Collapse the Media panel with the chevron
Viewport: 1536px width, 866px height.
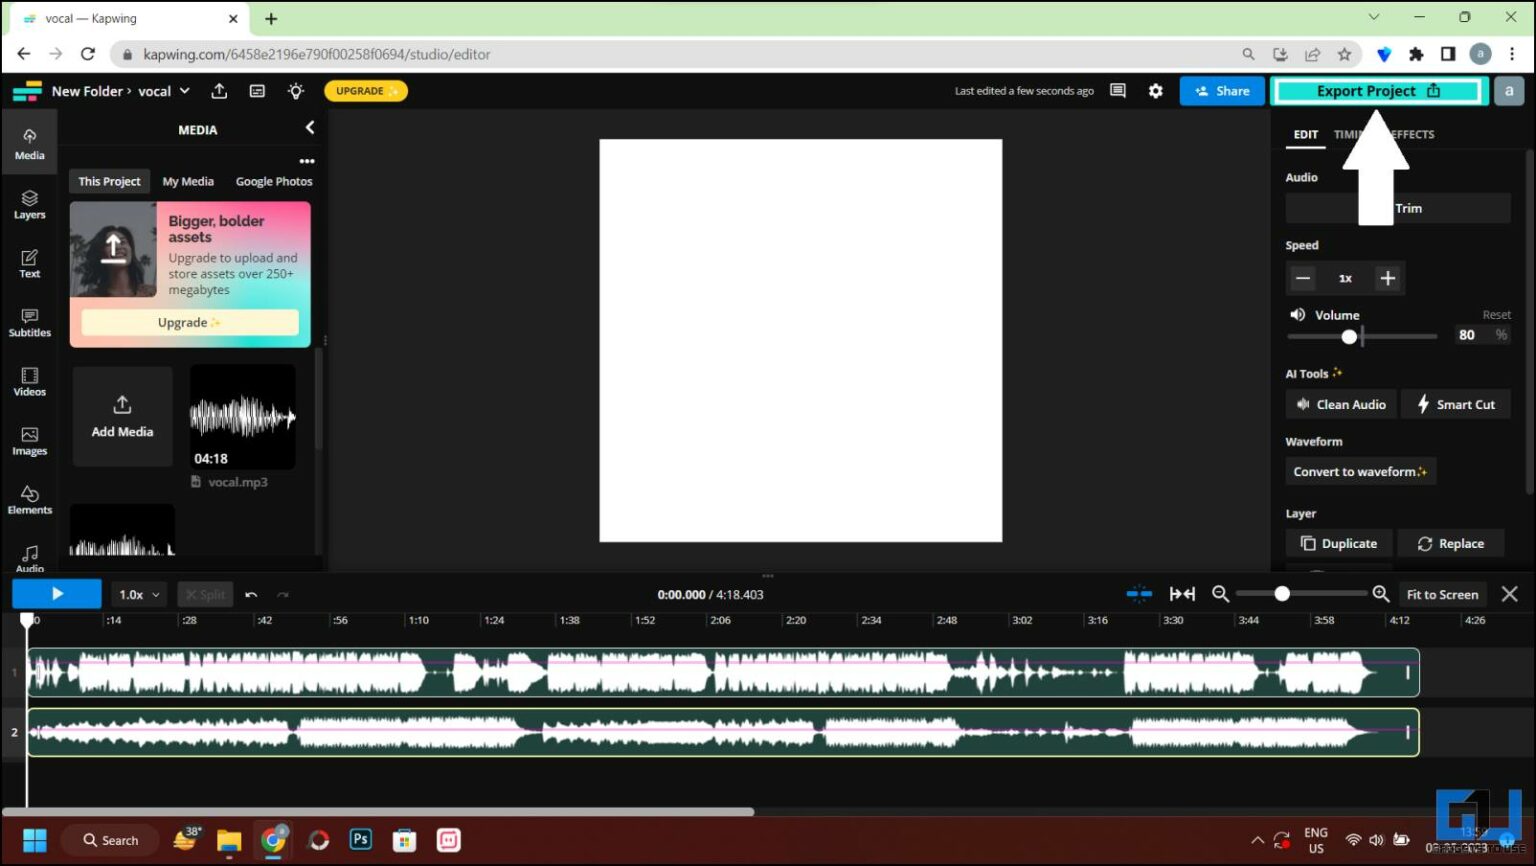point(309,127)
